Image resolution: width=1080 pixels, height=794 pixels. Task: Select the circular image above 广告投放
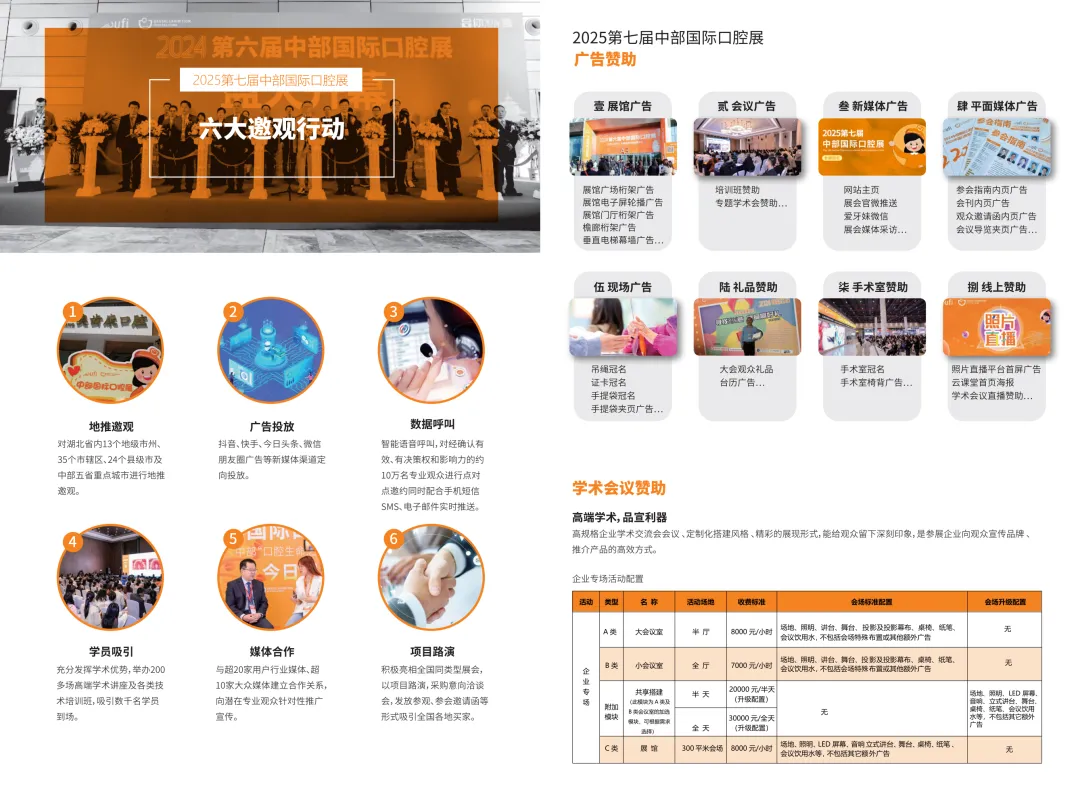pyautogui.click(x=271, y=351)
